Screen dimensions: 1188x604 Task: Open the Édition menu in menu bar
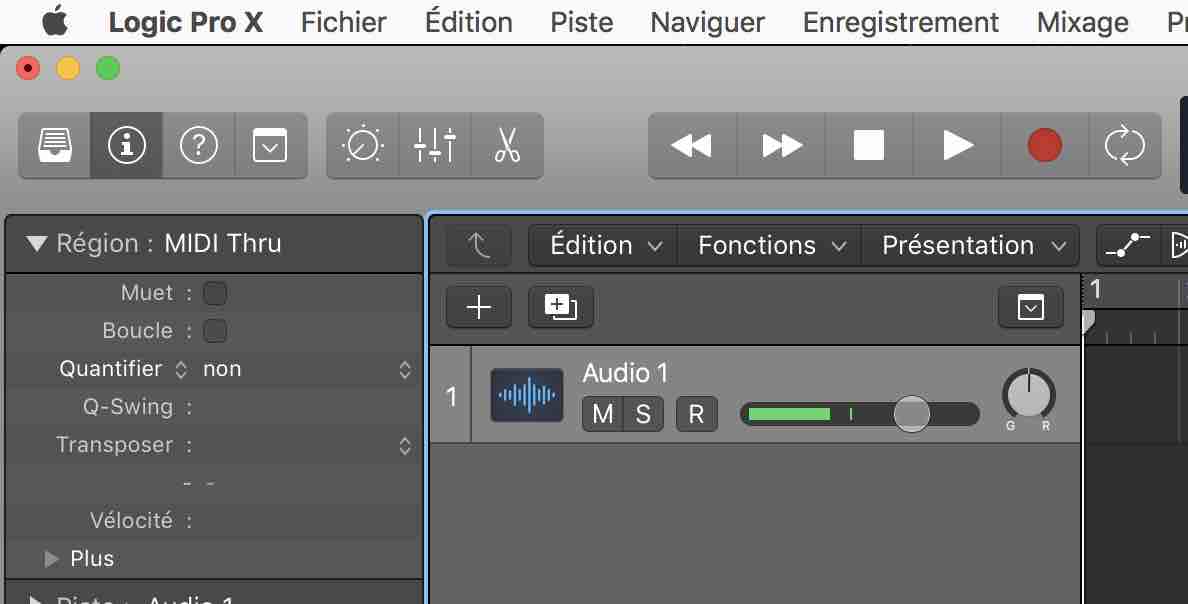tap(469, 22)
